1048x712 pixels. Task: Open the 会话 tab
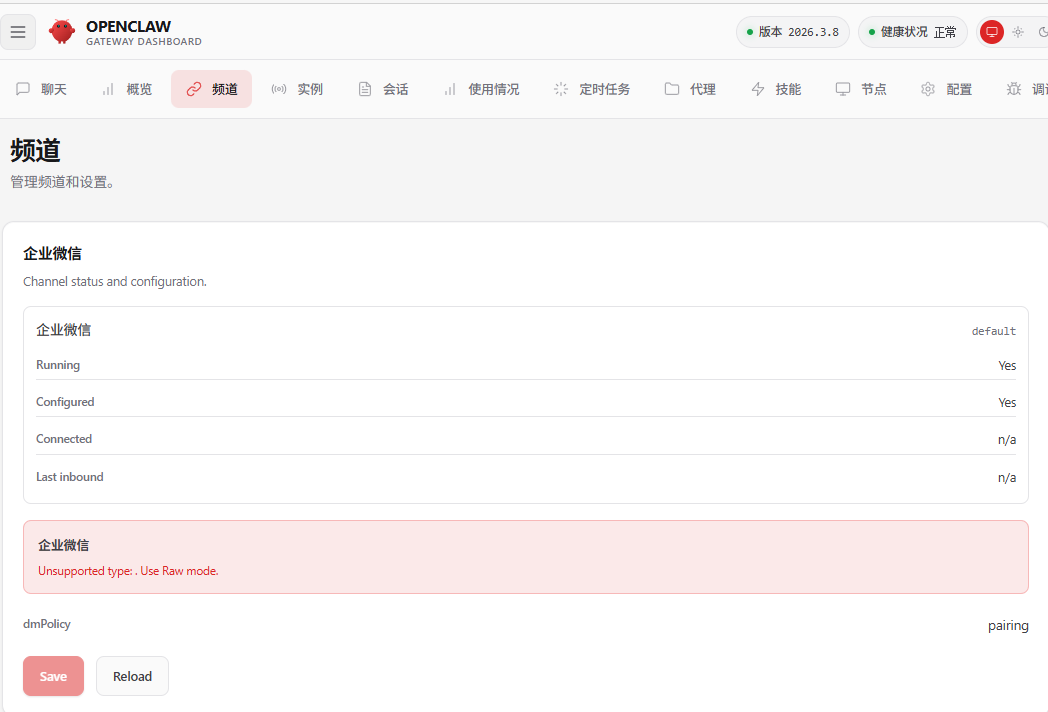point(383,89)
